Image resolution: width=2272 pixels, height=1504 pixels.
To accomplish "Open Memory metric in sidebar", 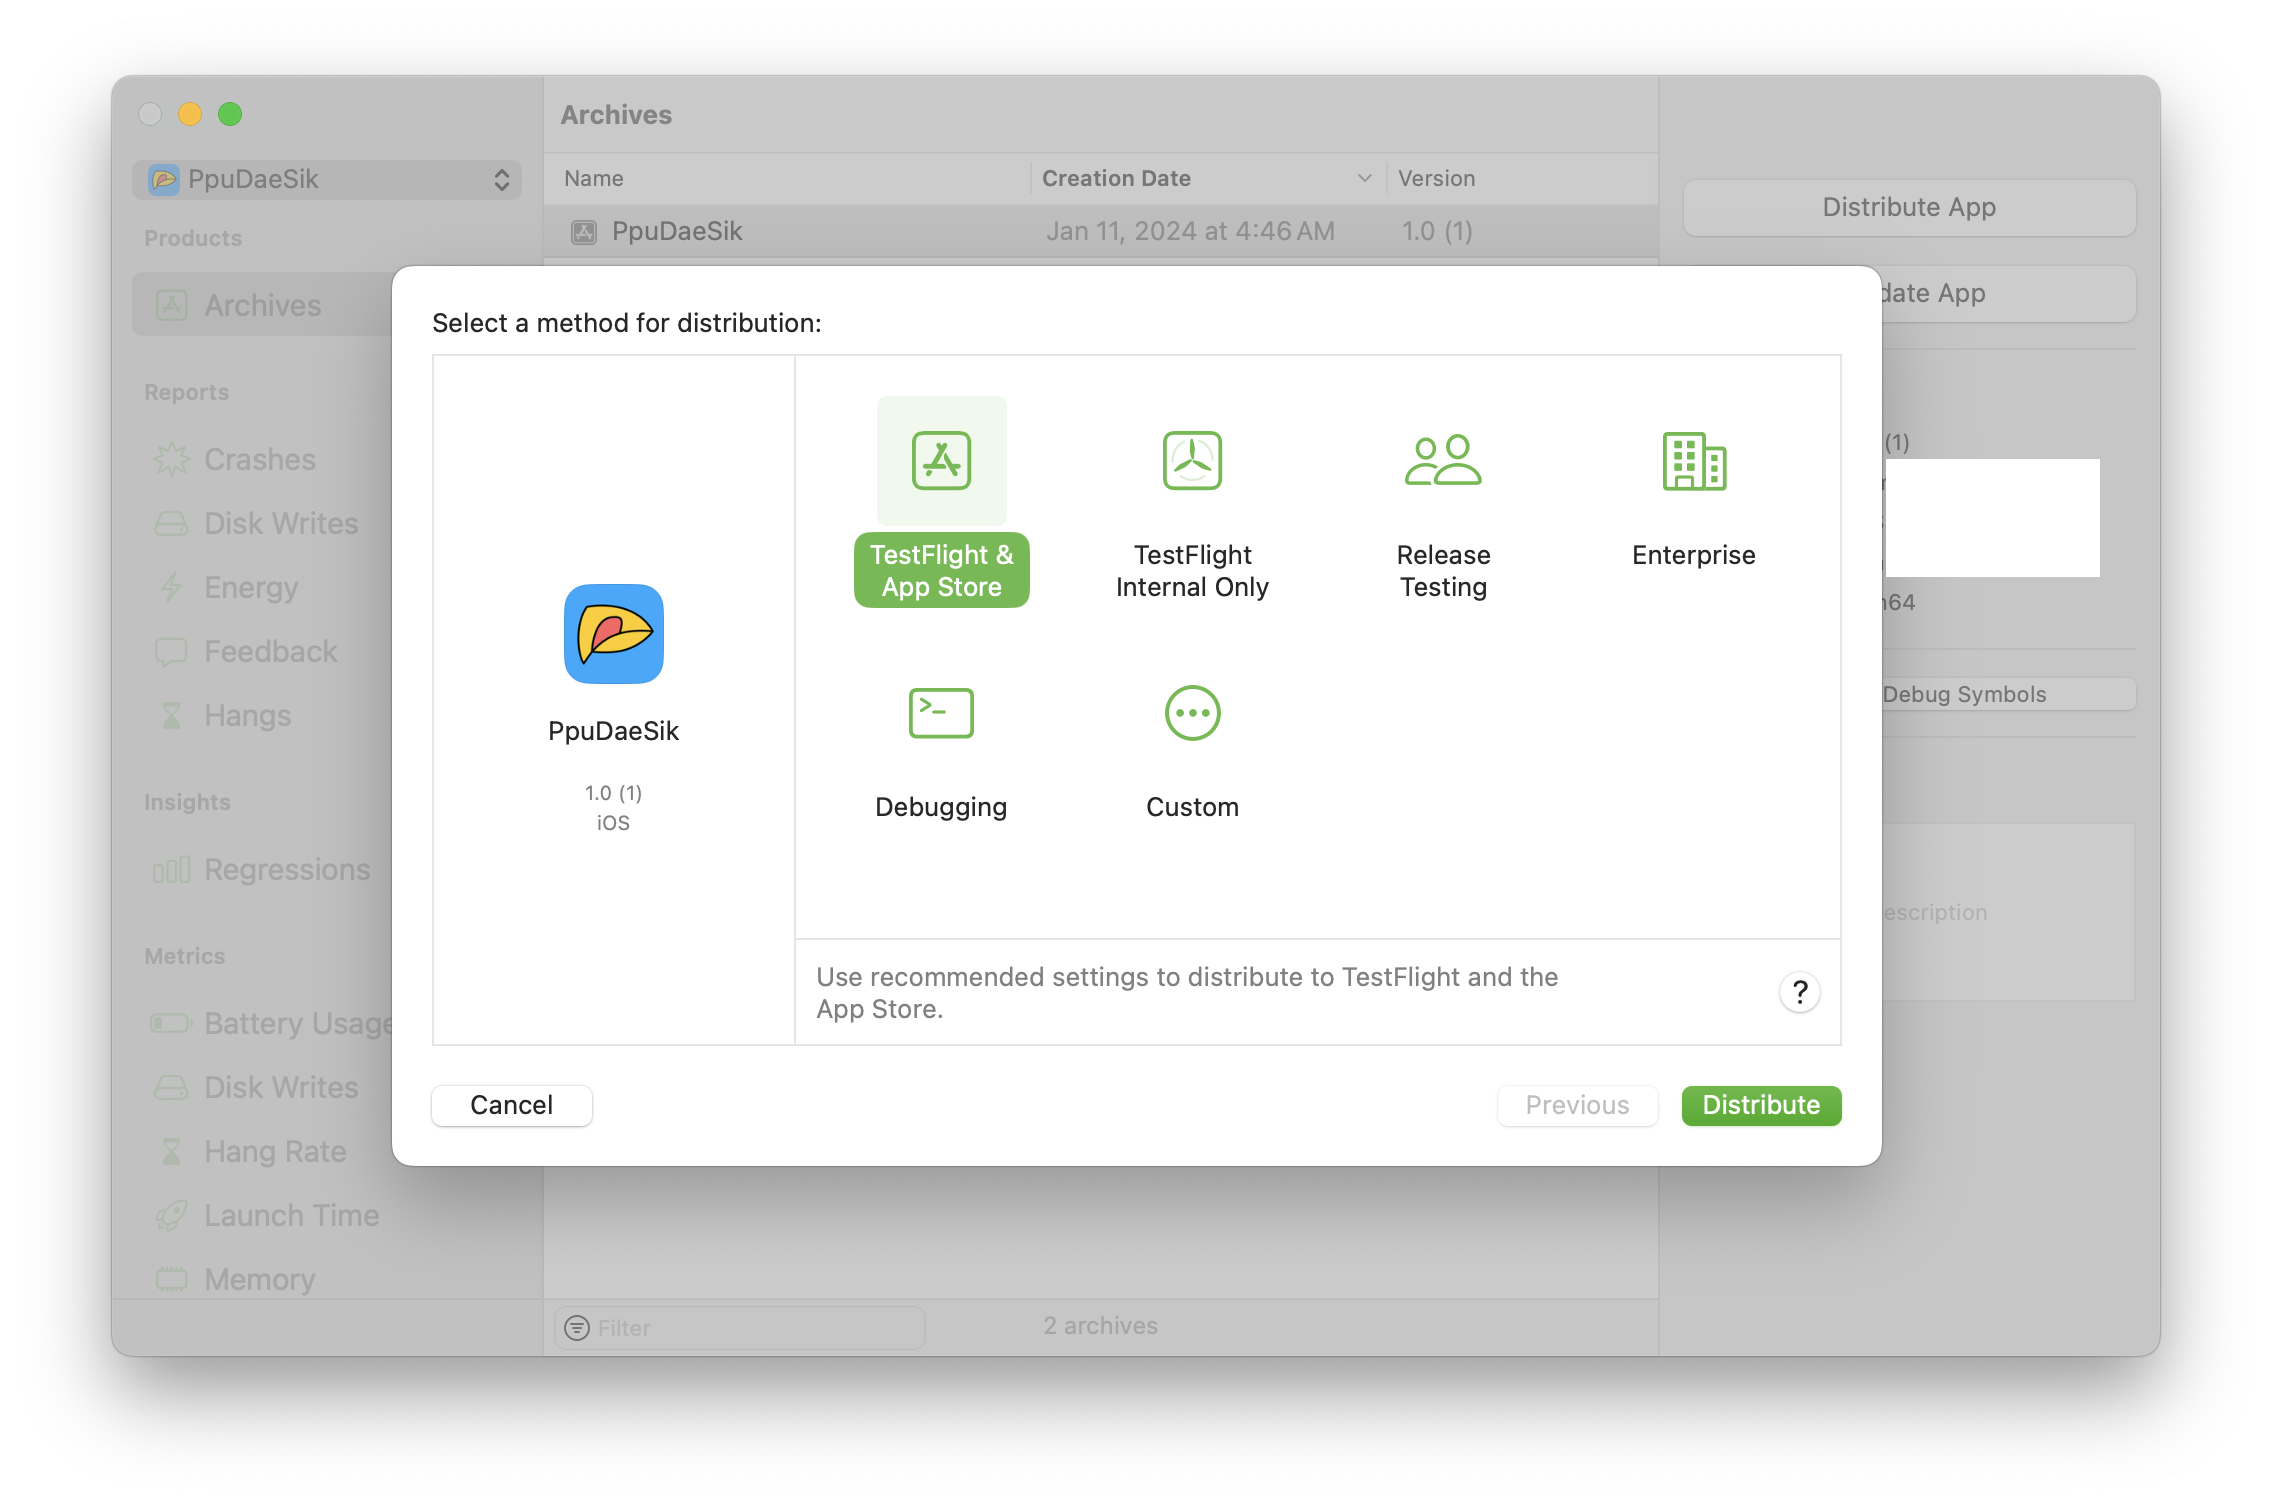I will point(259,1280).
